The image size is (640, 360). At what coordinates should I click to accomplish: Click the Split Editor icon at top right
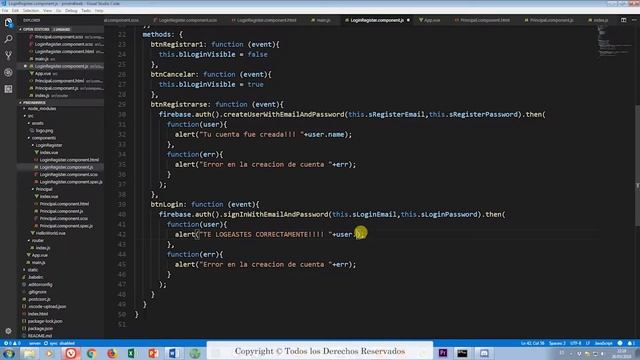[x=623, y=20]
